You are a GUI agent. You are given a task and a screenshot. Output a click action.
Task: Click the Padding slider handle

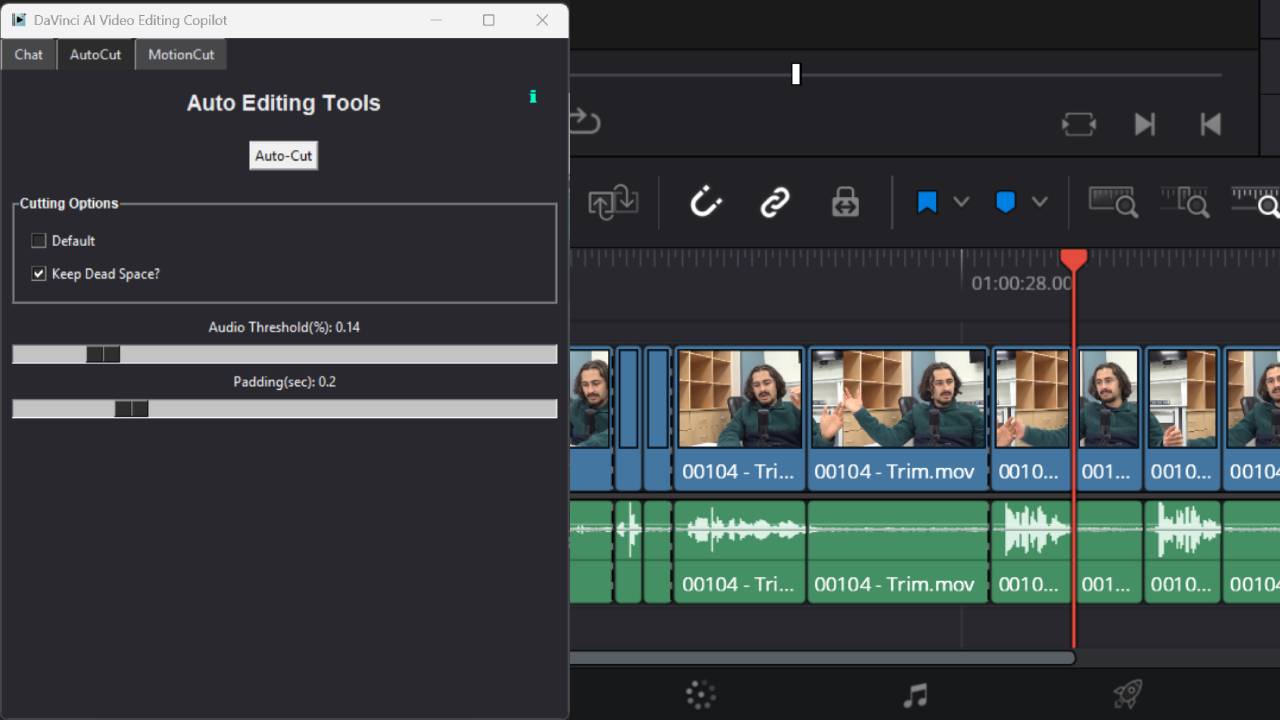tap(131, 409)
